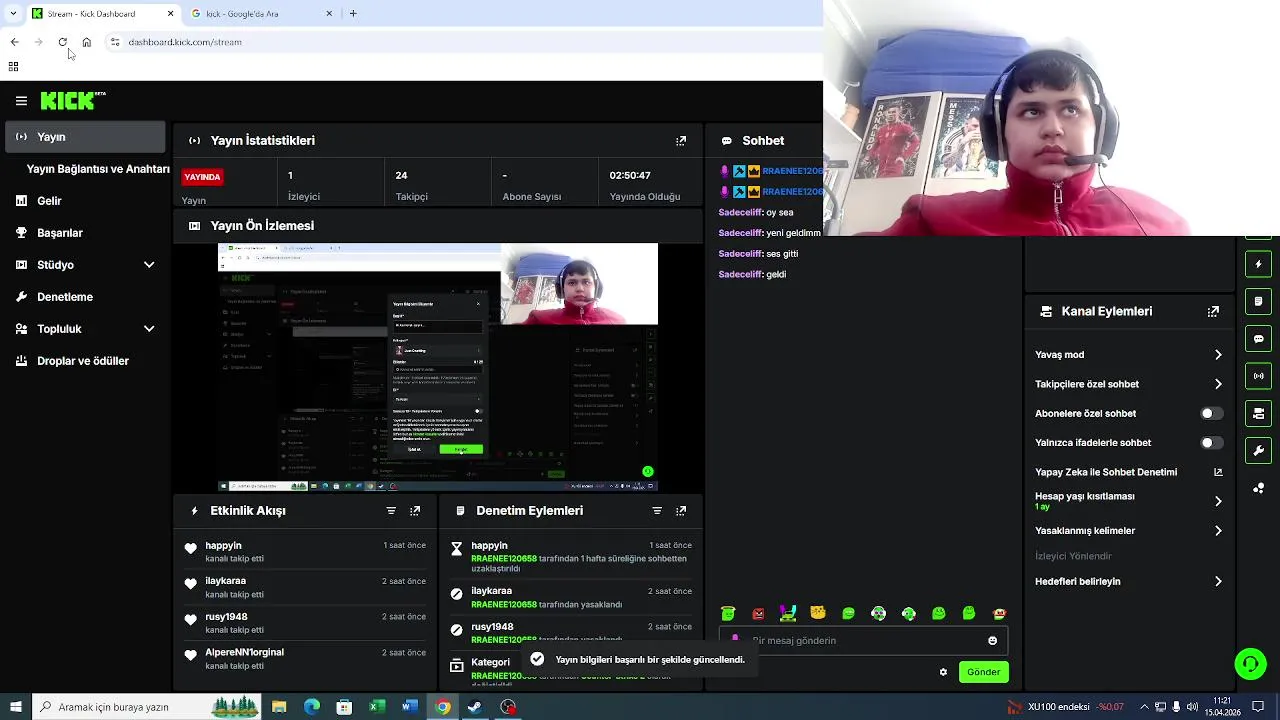Image resolution: width=1280 pixels, height=720 pixels.
Task: Open Droplar ve ödüller in the sidebar
Action: point(85,361)
